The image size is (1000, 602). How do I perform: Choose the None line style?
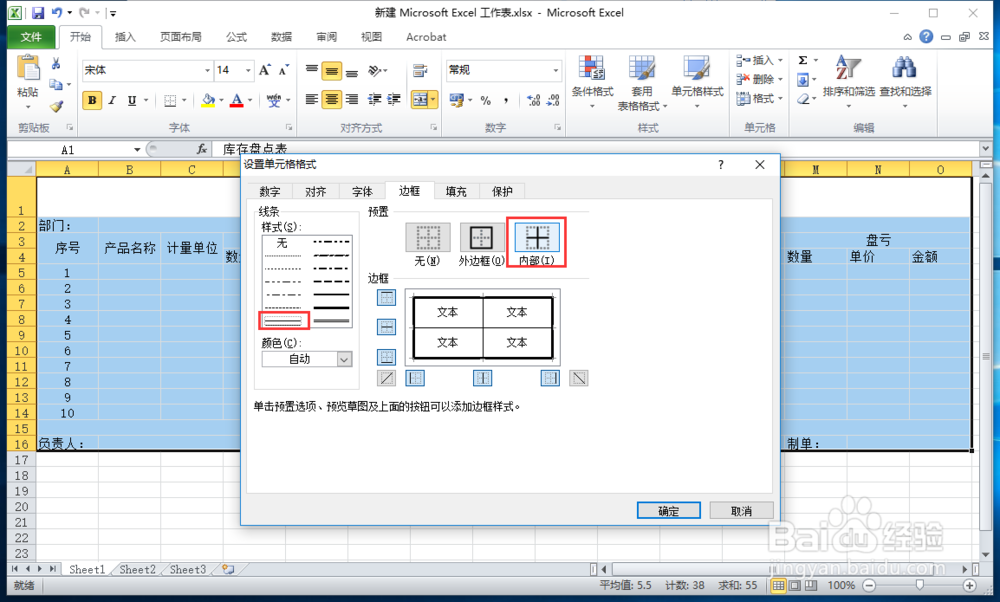tap(283, 243)
